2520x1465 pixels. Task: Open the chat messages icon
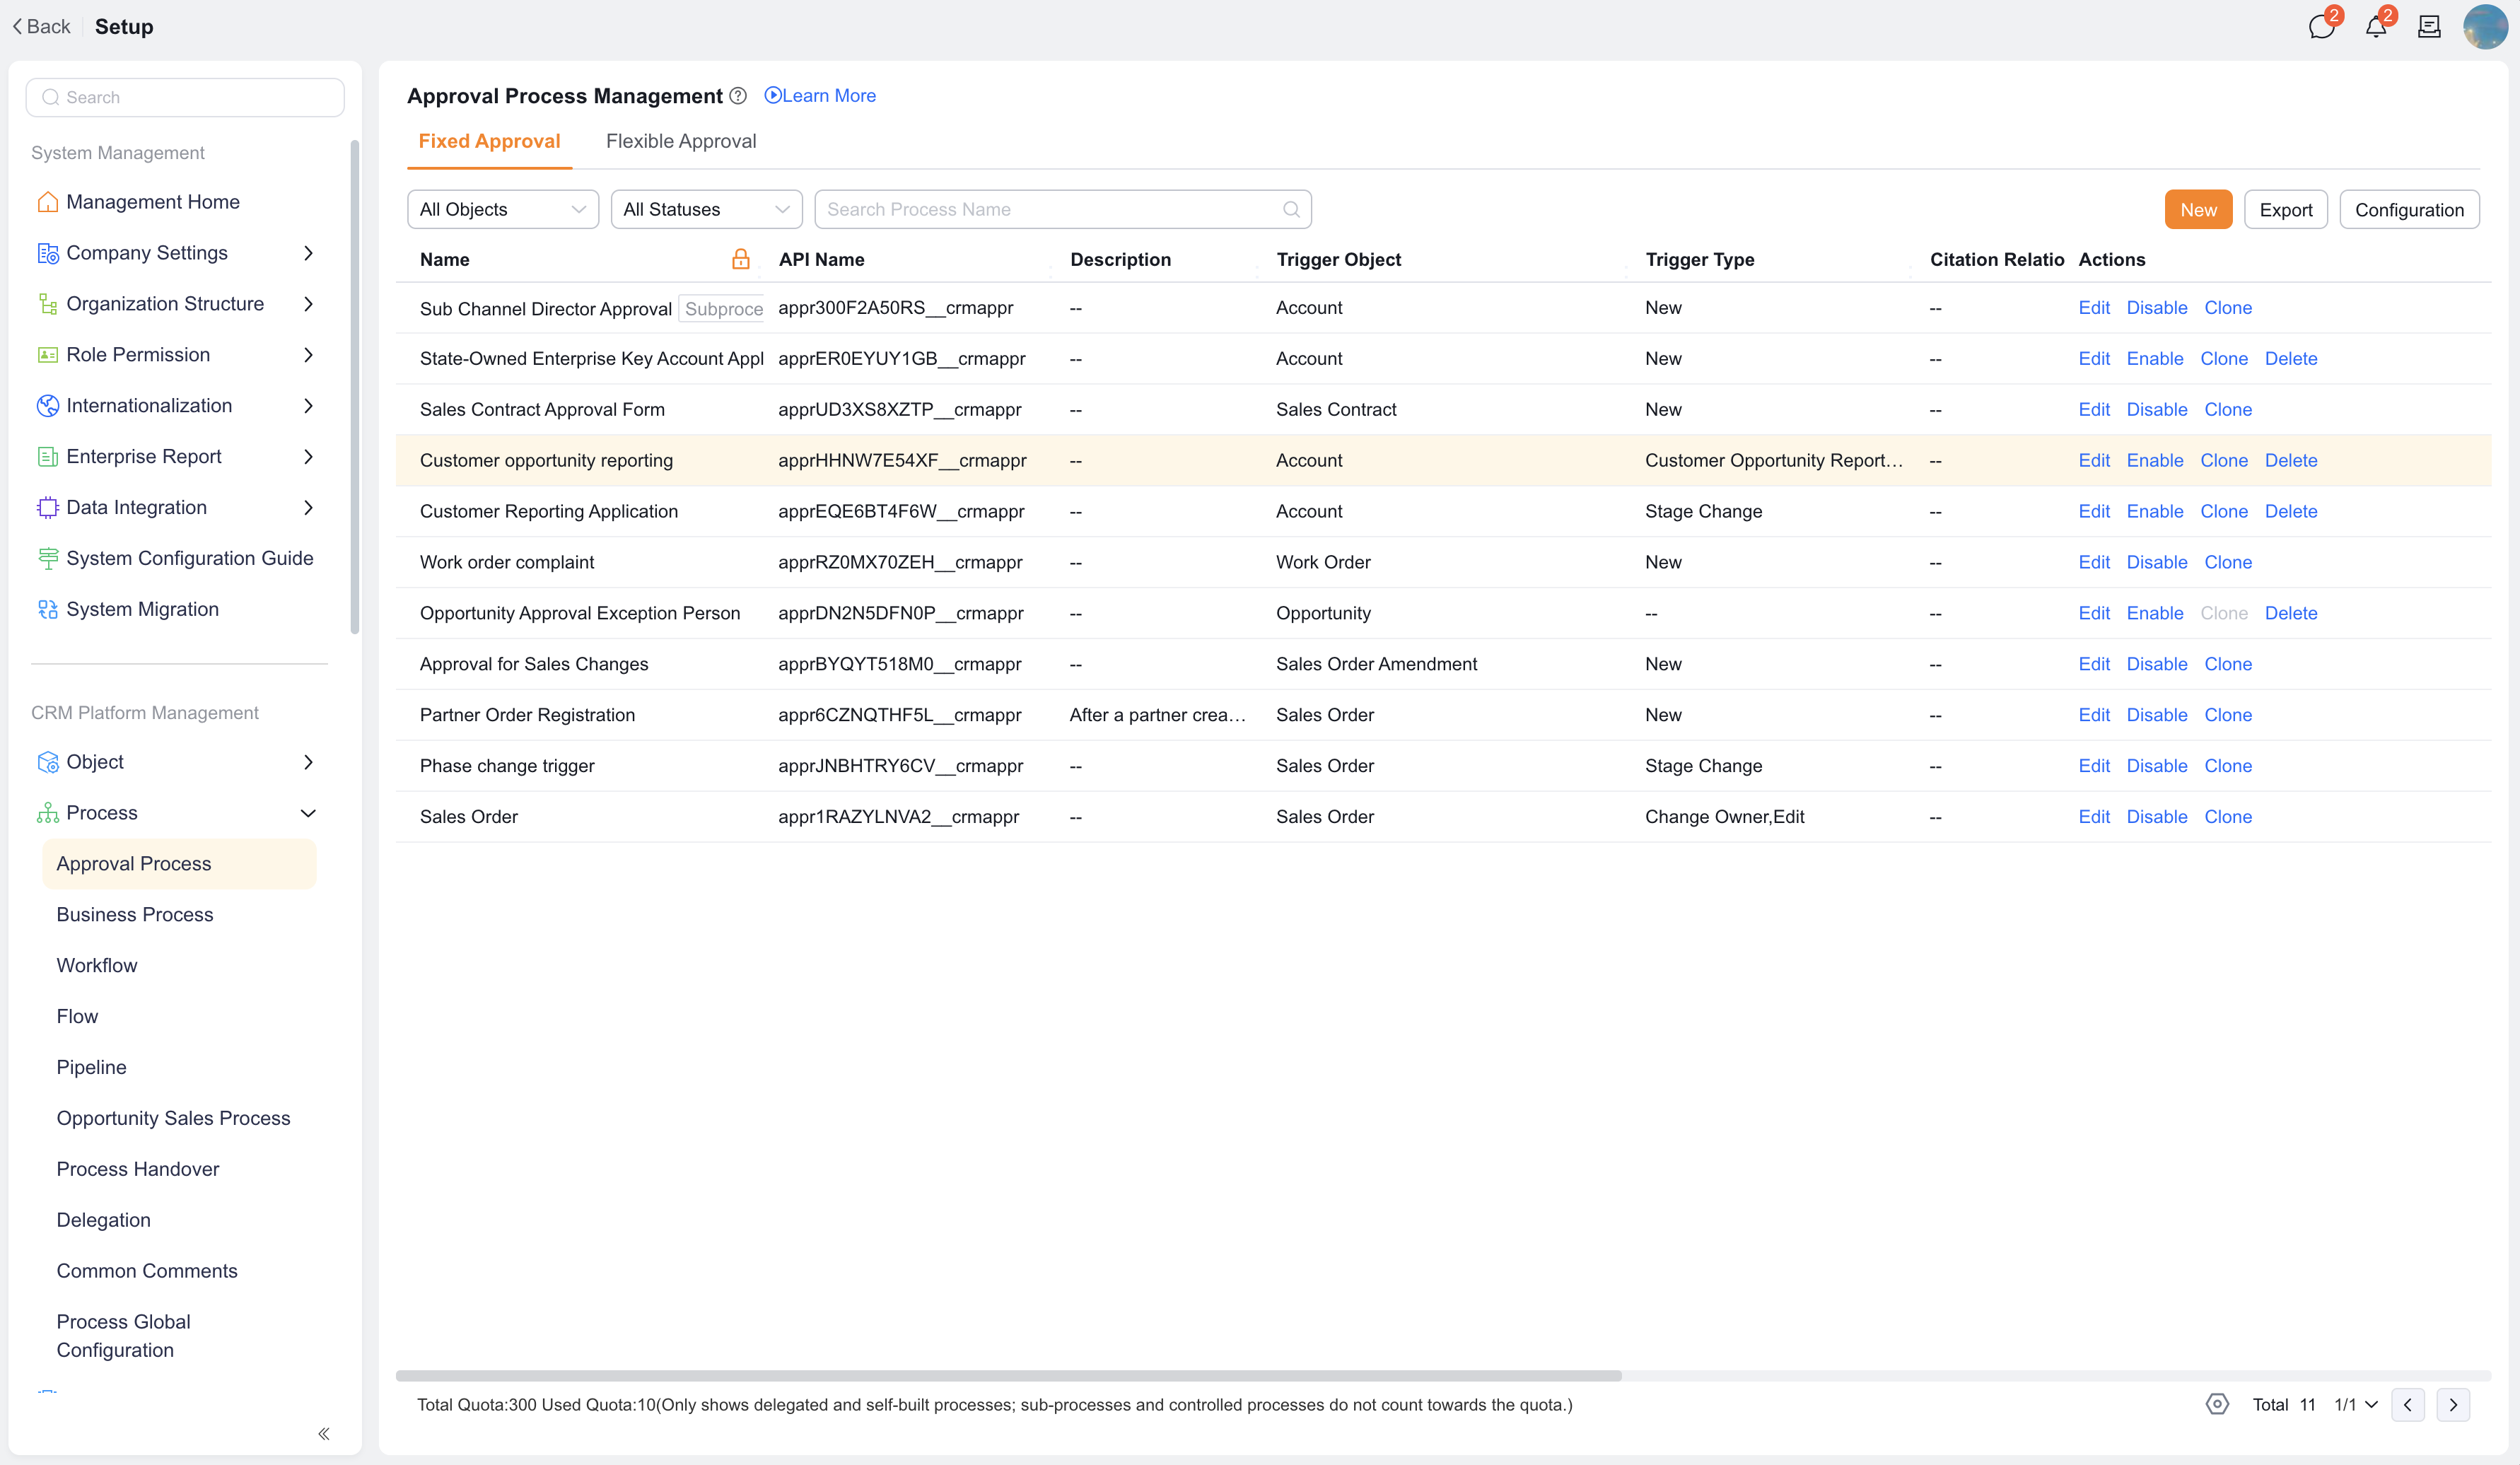point(2321,27)
